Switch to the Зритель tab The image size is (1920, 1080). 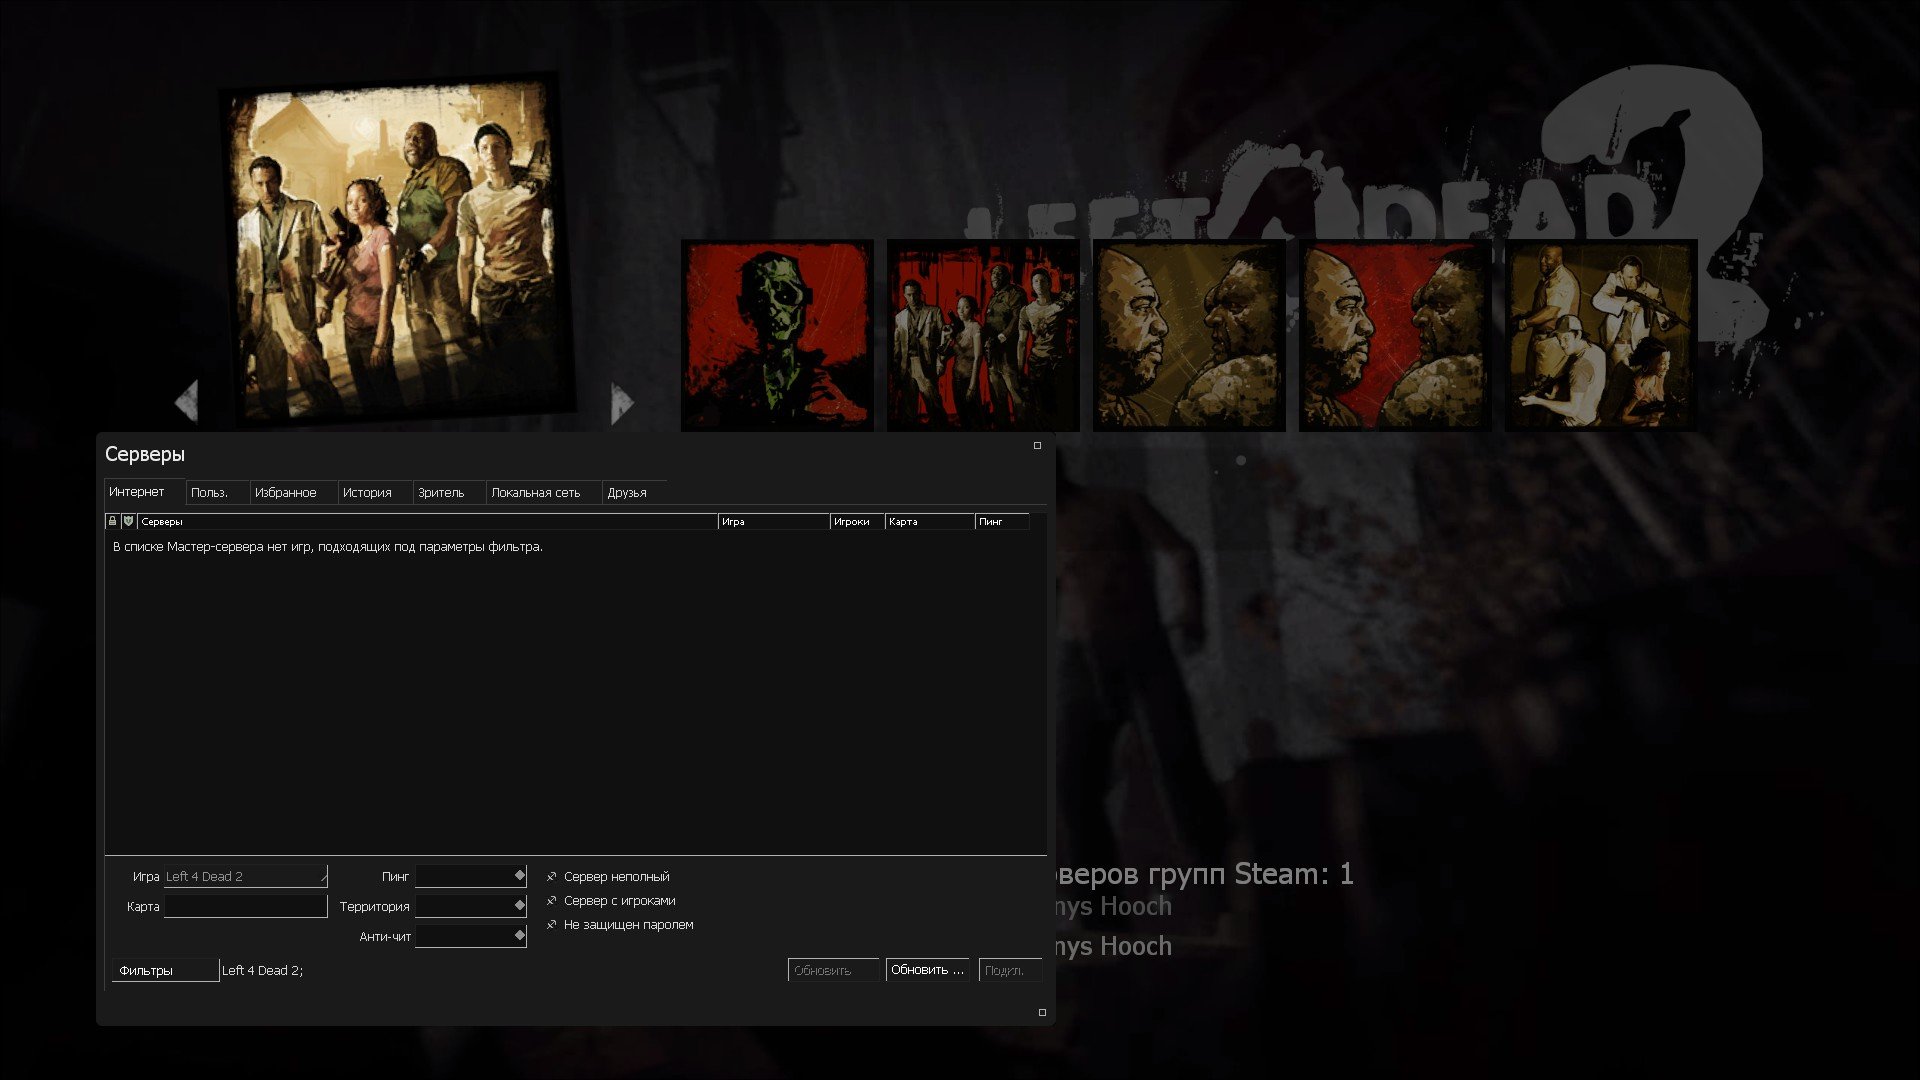(x=449, y=493)
